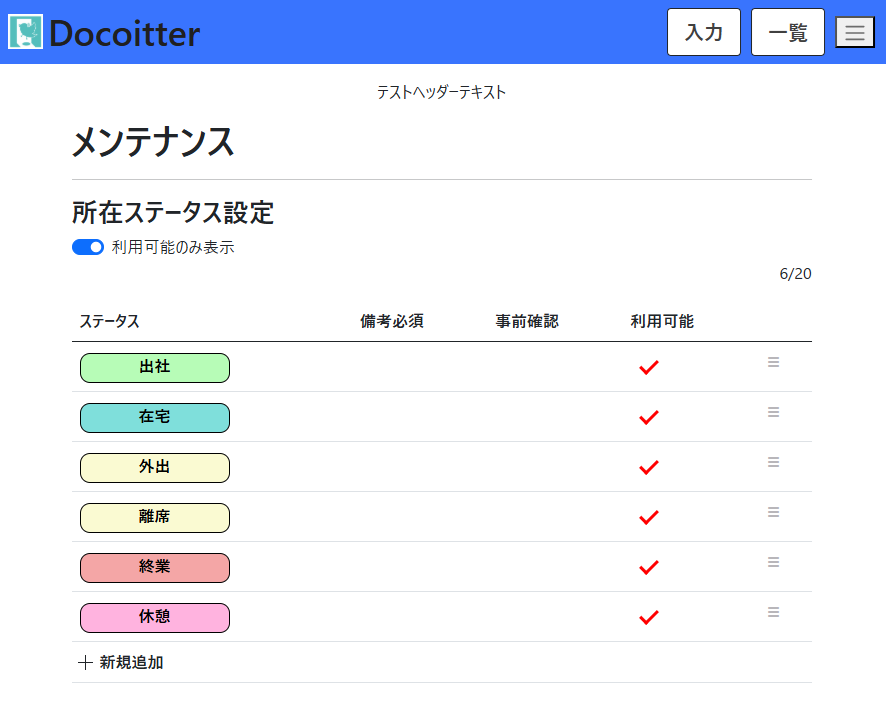
Task: Click the drag handle for 休憩 row
Action: 773,612
